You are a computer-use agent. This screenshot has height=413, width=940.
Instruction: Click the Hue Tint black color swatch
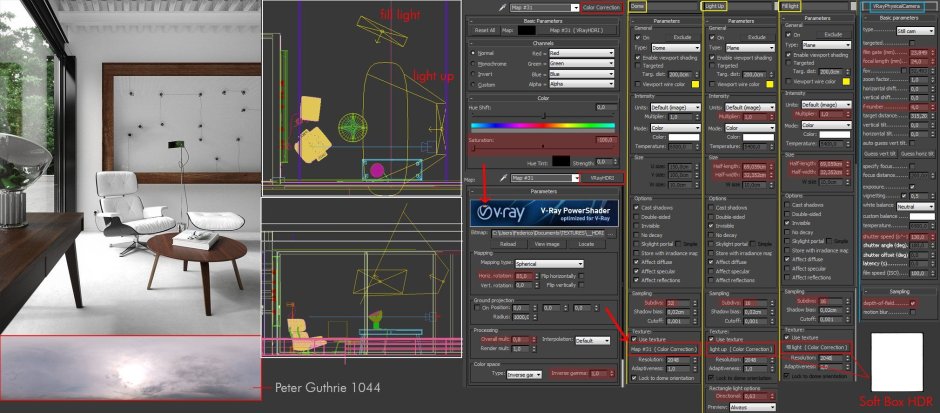point(561,161)
